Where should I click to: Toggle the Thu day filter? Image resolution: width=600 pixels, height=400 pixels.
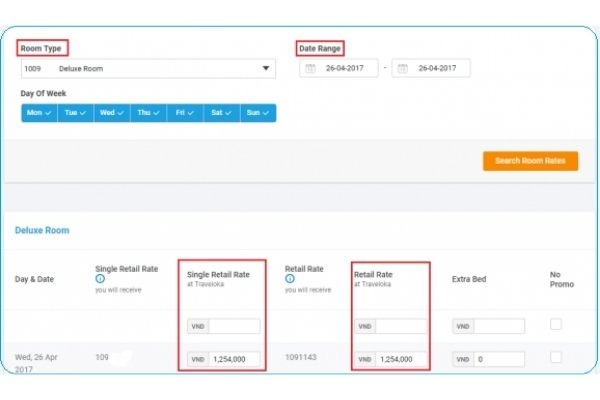tap(147, 113)
